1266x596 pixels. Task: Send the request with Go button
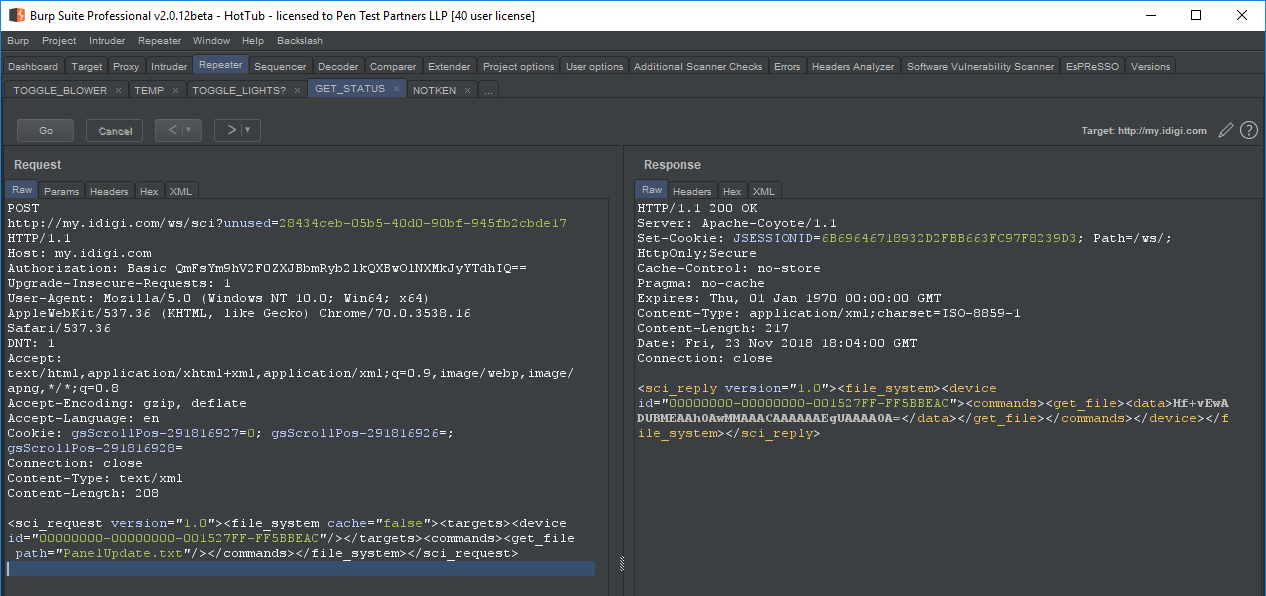click(x=46, y=131)
